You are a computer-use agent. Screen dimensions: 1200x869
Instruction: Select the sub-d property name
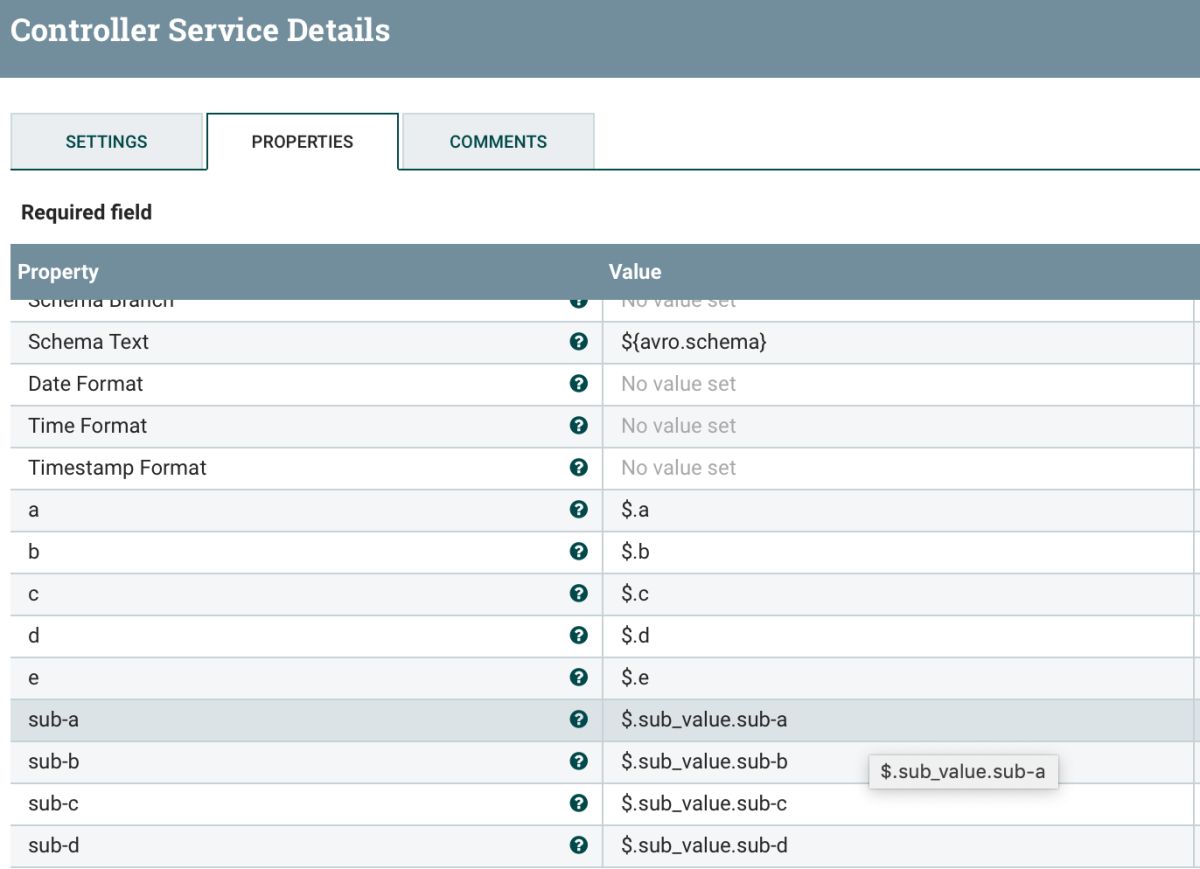pyautogui.click(x=53, y=846)
